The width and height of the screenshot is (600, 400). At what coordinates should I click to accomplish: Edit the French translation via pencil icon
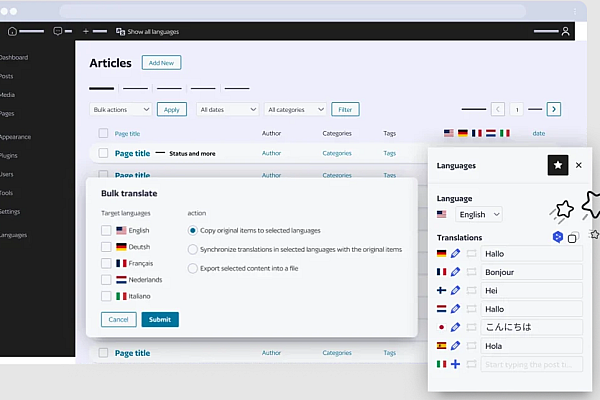tap(456, 272)
